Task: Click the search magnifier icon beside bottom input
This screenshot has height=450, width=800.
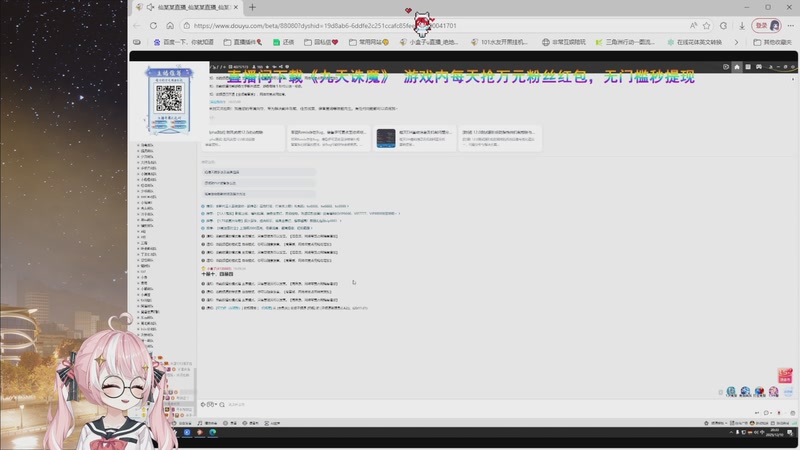Action: (222, 405)
